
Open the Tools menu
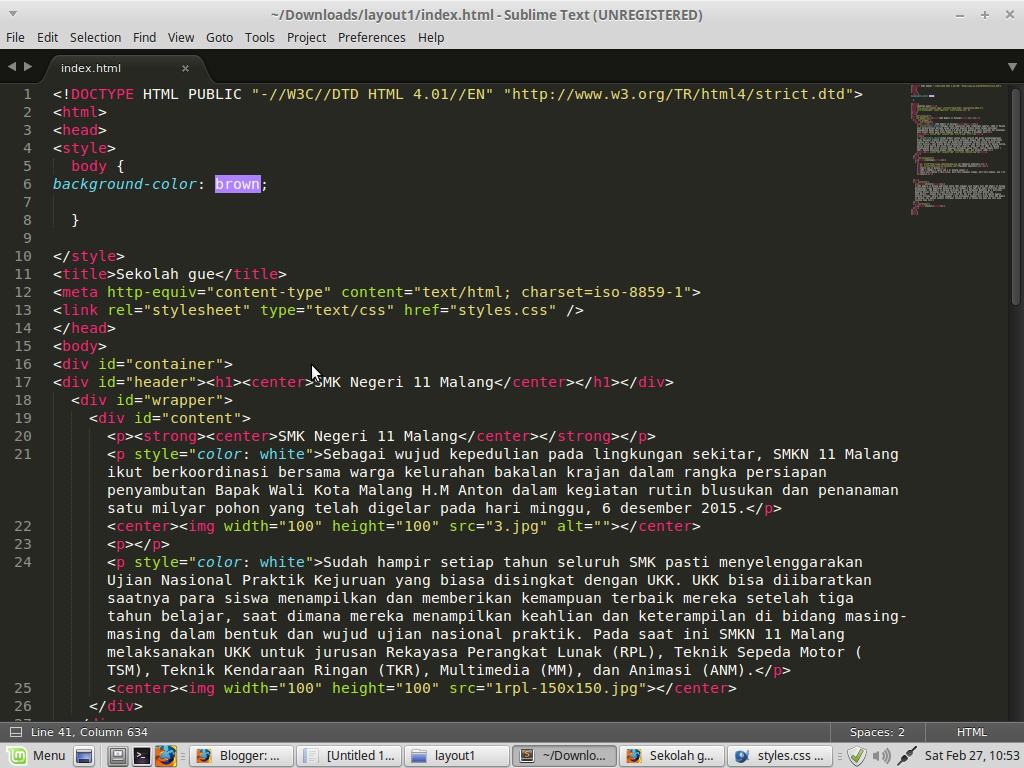click(x=259, y=38)
